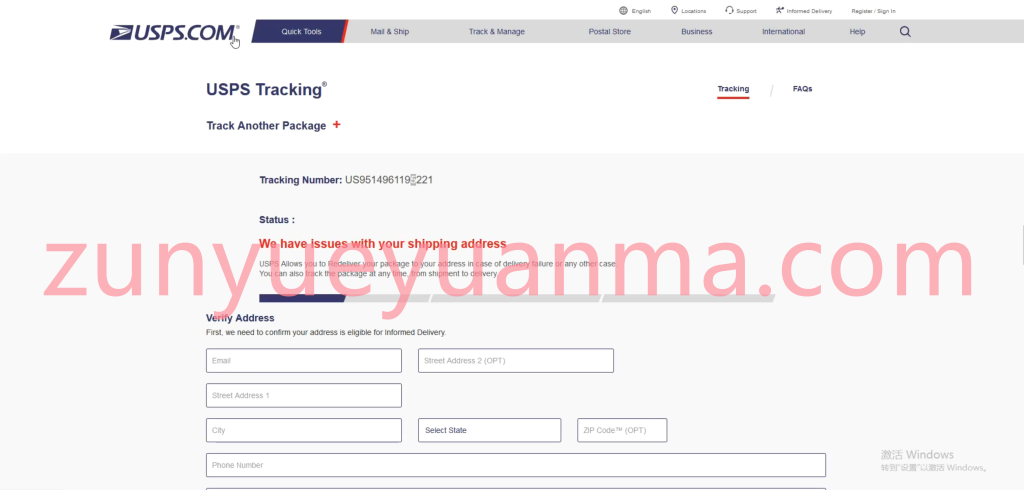The height and width of the screenshot is (490, 1024).
Task: Open the Quick Tools menu
Action: pos(301,31)
